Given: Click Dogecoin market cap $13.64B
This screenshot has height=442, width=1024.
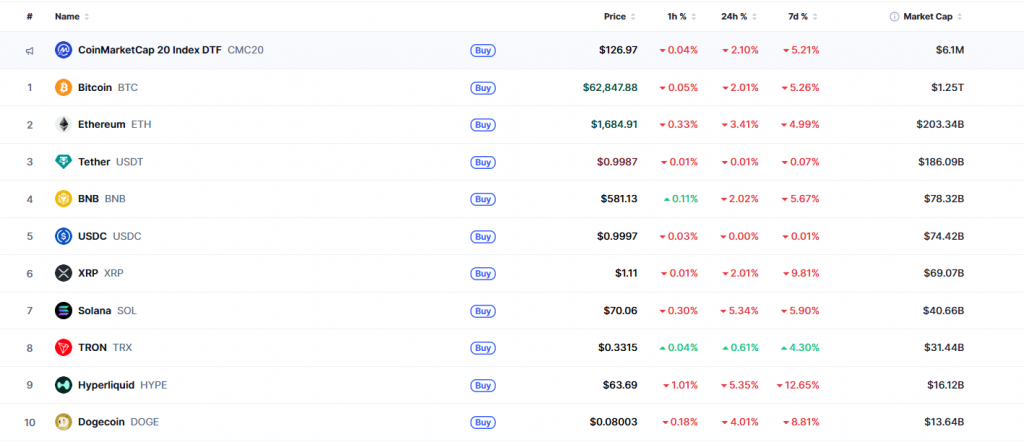Looking at the screenshot, I should (944, 422).
